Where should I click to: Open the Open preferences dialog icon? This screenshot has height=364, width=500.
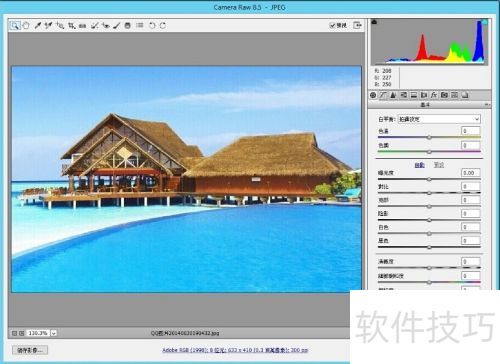140,25
